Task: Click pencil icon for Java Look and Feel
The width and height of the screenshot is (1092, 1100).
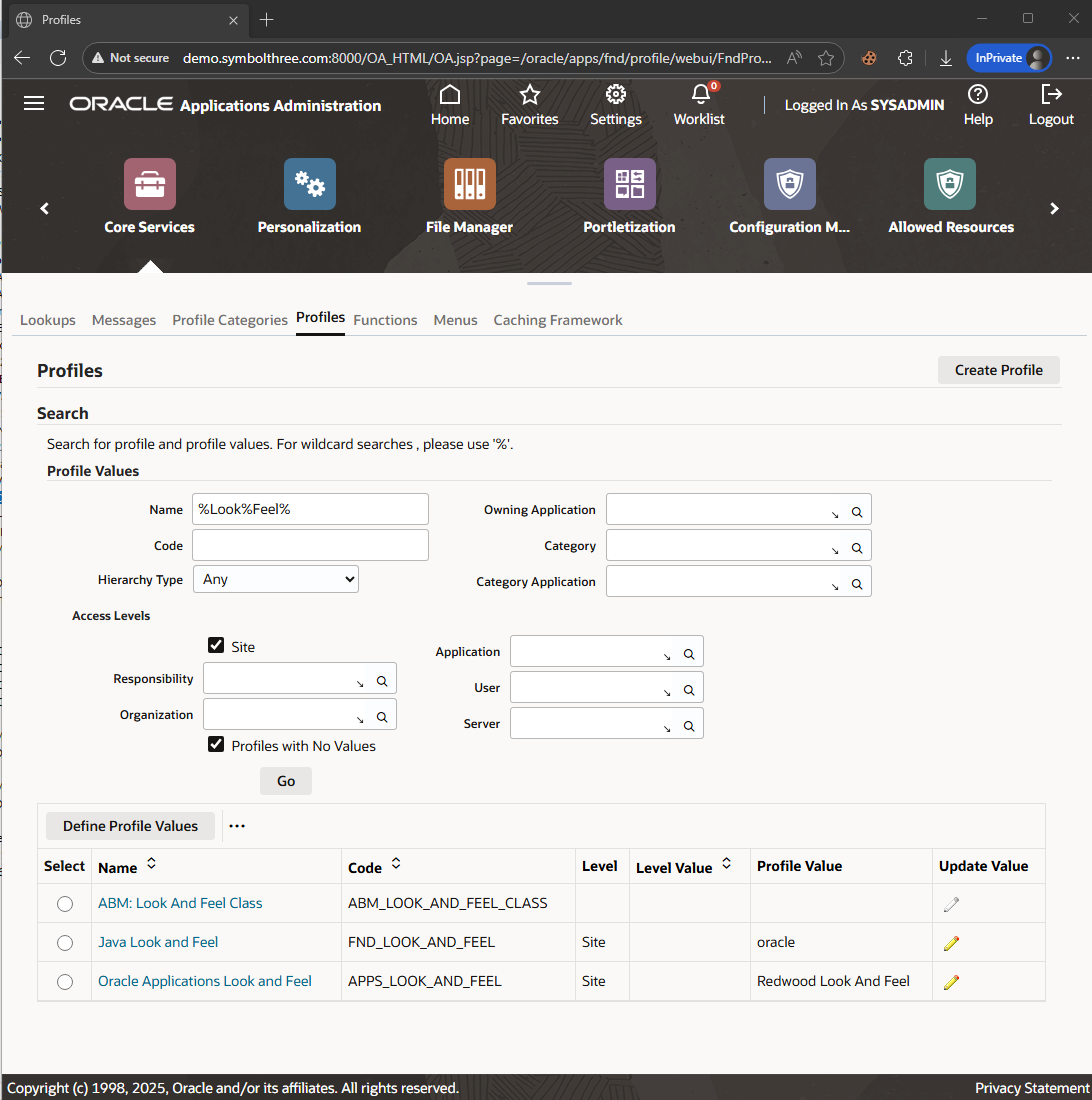Action: [x=951, y=942]
